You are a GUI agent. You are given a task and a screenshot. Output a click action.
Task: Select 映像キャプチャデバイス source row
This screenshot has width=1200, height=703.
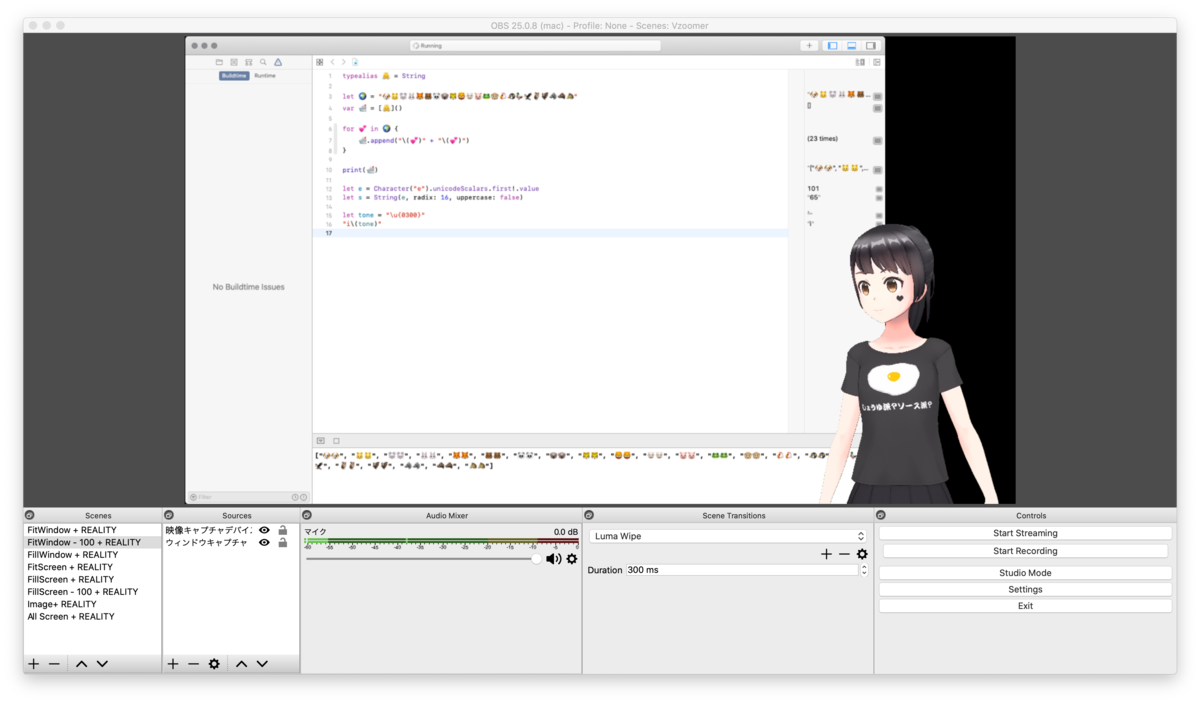click(230, 530)
